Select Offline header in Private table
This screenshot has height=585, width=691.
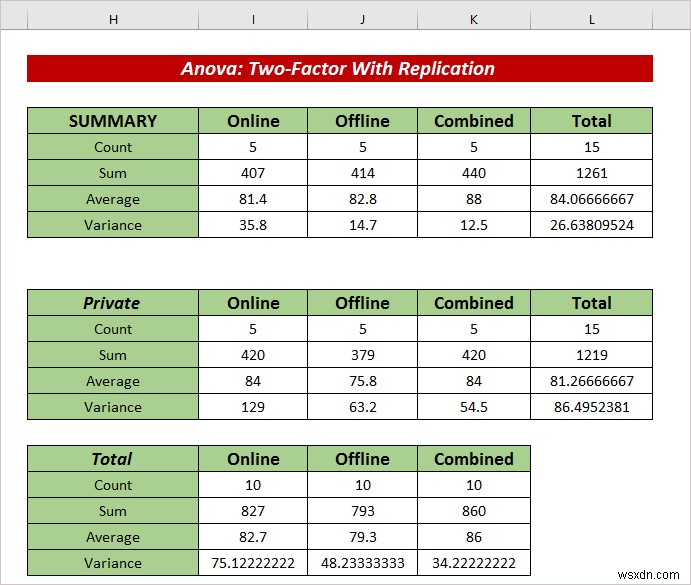362,303
